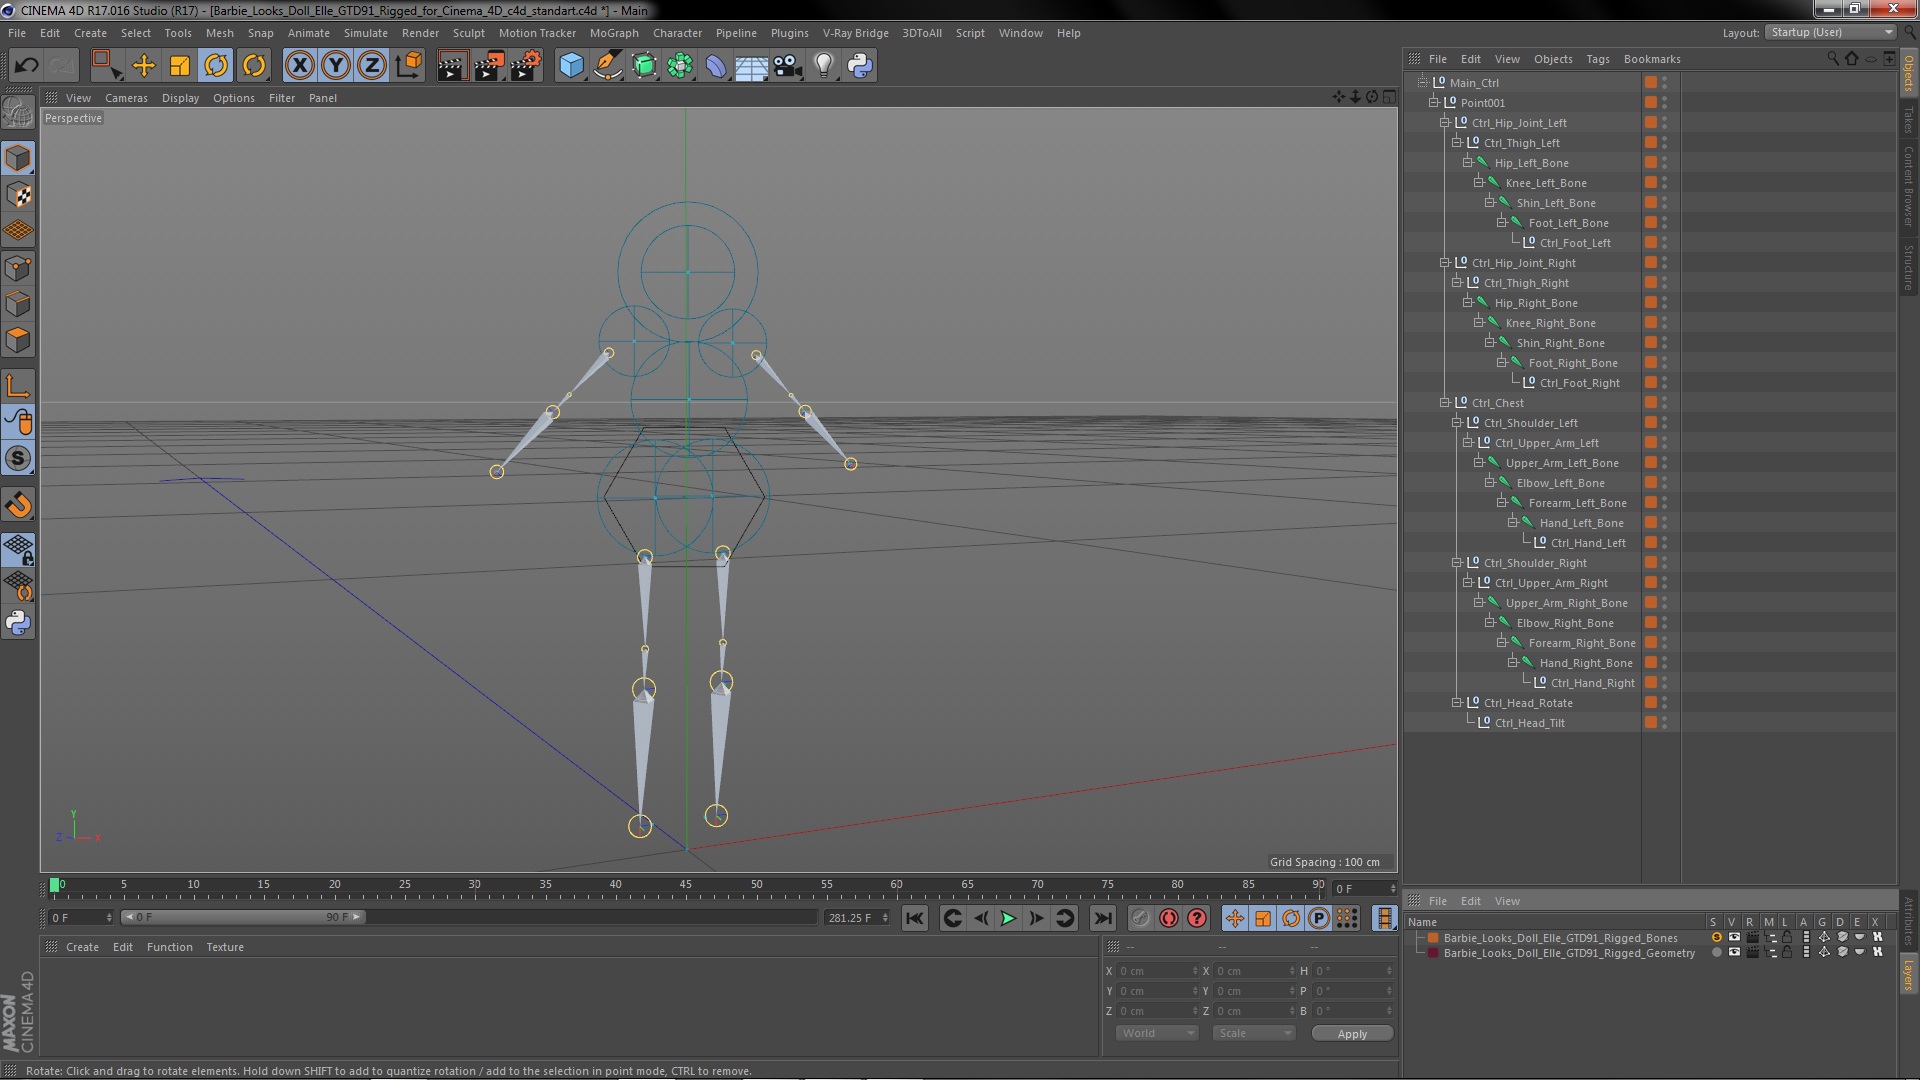Image resolution: width=1920 pixels, height=1080 pixels.
Task: Open the Simulate menu
Action: pos(366,33)
